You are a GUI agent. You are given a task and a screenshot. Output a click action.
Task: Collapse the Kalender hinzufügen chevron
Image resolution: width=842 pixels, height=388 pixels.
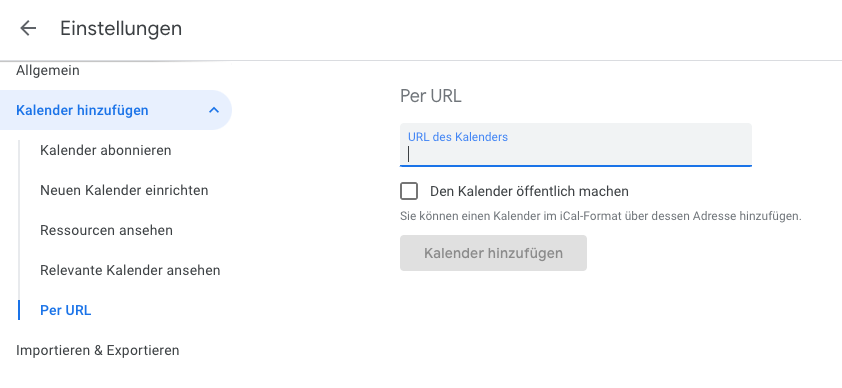click(214, 111)
